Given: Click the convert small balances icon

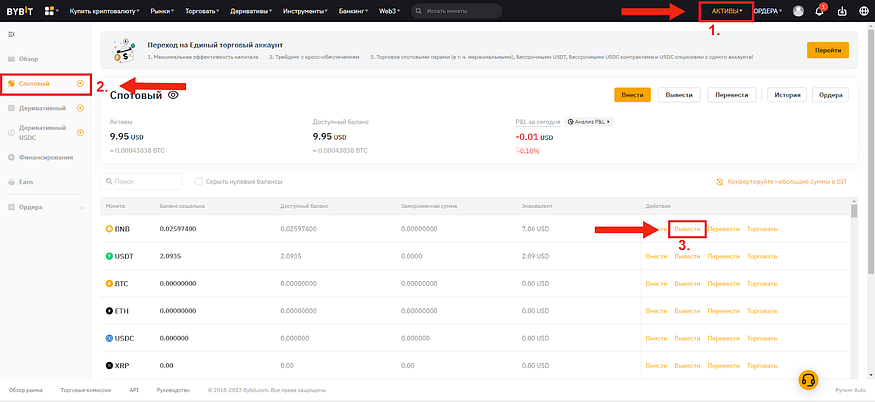Looking at the screenshot, I should click(720, 182).
